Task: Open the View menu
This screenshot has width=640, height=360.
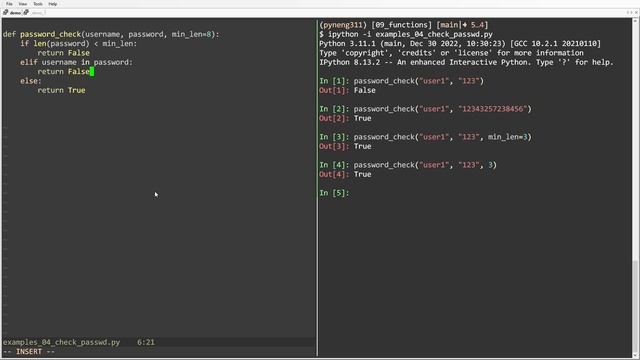Action: 23,4
